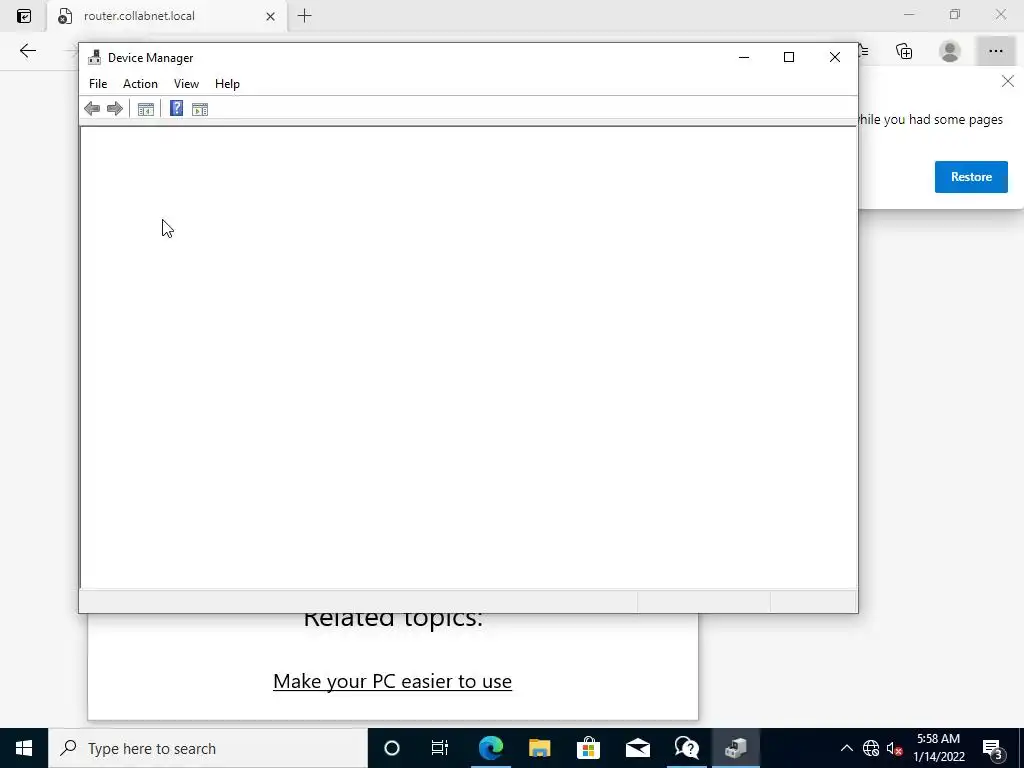Viewport: 1024px width, 768px height.
Task: Open Cortana from the taskbar
Action: tap(392, 748)
